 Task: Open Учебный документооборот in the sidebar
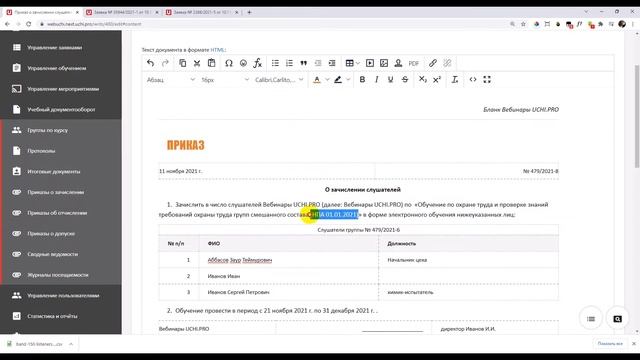point(60,109)
